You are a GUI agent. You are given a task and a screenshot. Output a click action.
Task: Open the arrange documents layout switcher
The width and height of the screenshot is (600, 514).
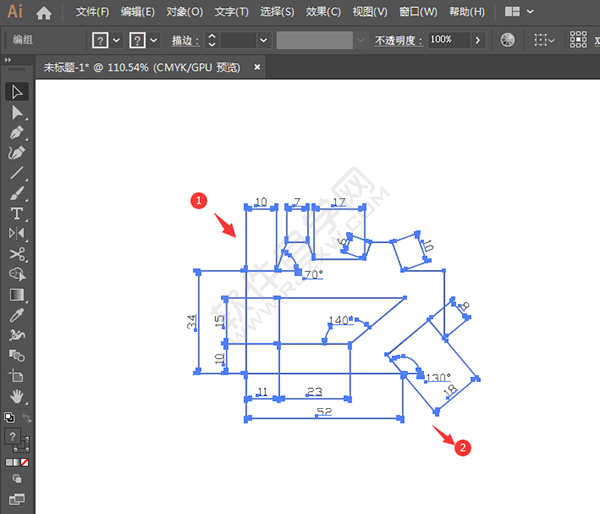519,12
